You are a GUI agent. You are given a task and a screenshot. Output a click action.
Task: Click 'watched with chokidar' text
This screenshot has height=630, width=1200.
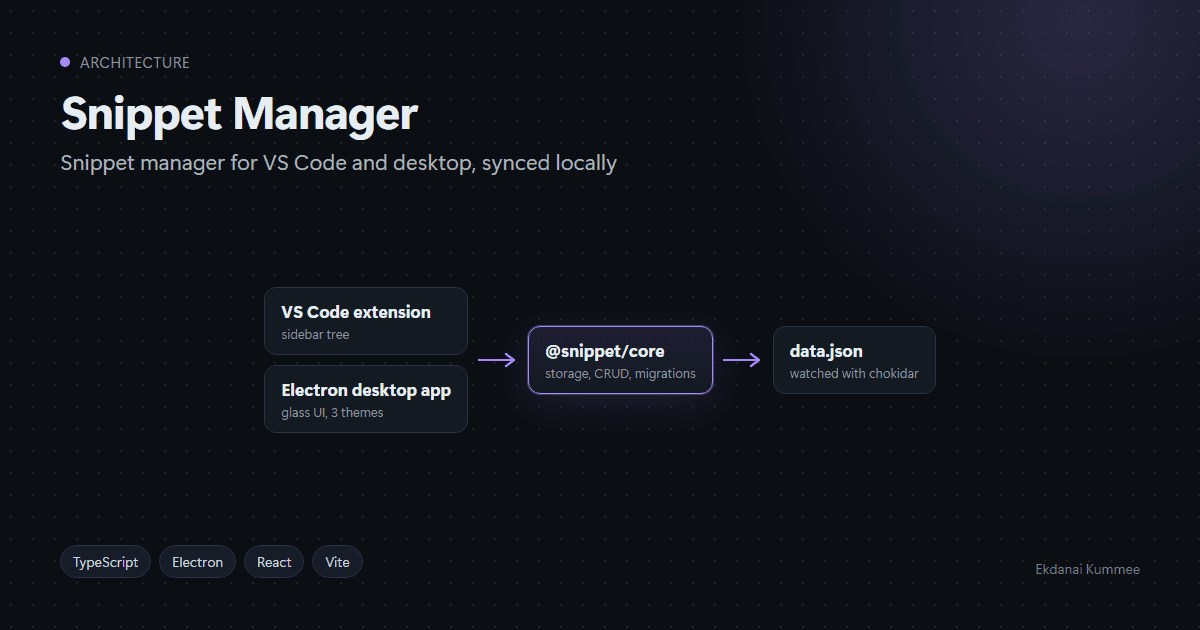click(854, 374)
